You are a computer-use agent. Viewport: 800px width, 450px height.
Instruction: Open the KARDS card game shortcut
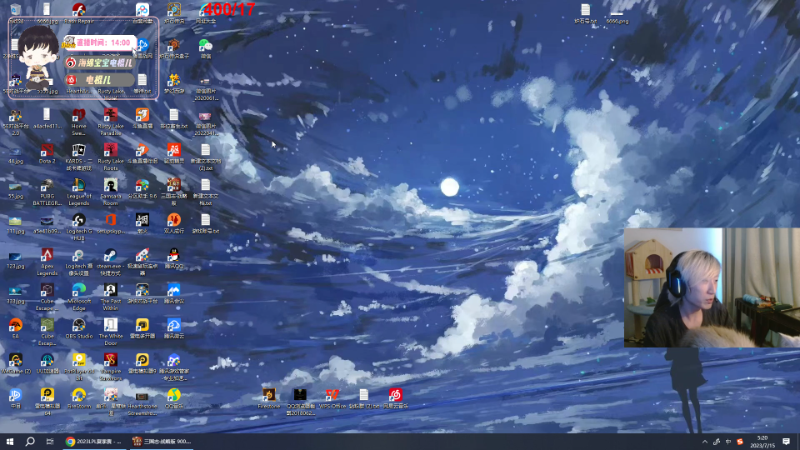79,150
